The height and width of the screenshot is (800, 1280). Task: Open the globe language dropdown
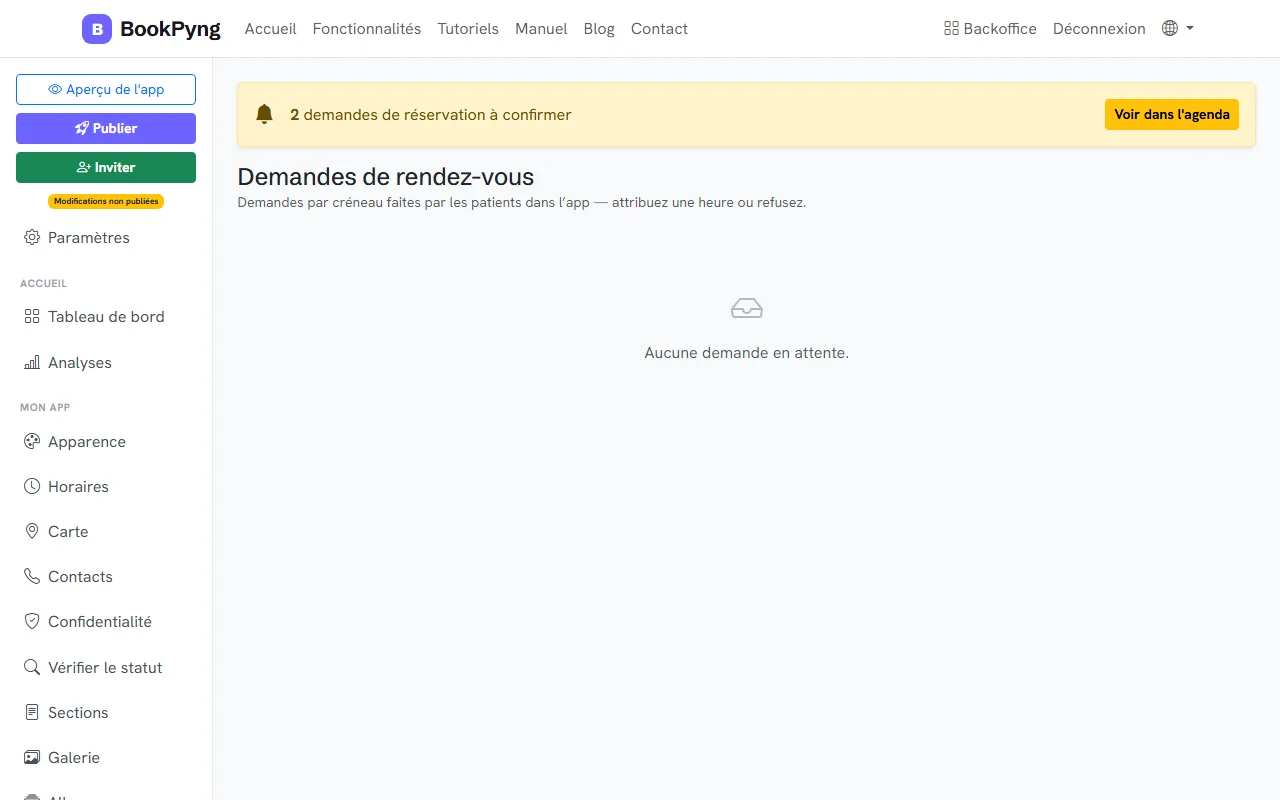(x=1178, y=29)
